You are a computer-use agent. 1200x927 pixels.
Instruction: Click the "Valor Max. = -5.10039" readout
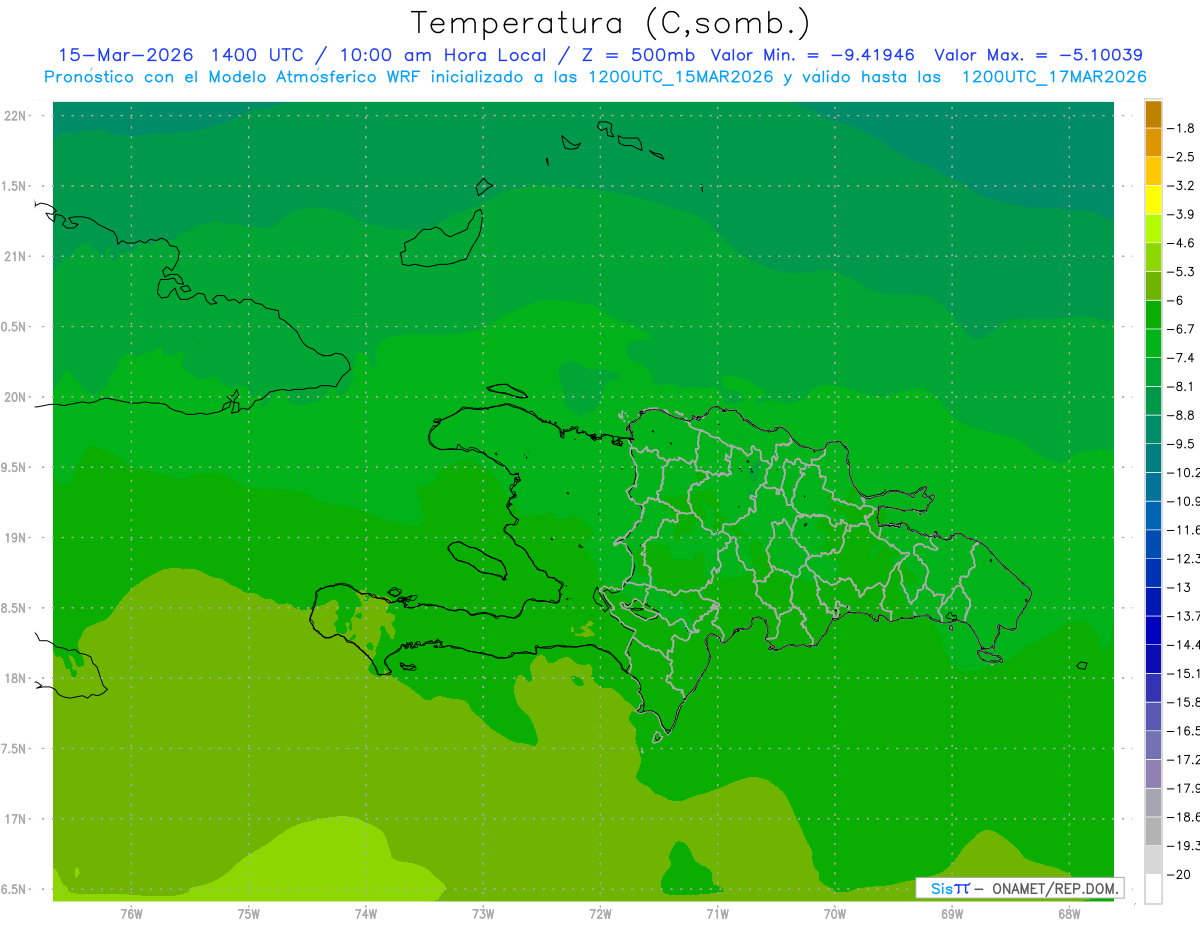pos(1038,55)
